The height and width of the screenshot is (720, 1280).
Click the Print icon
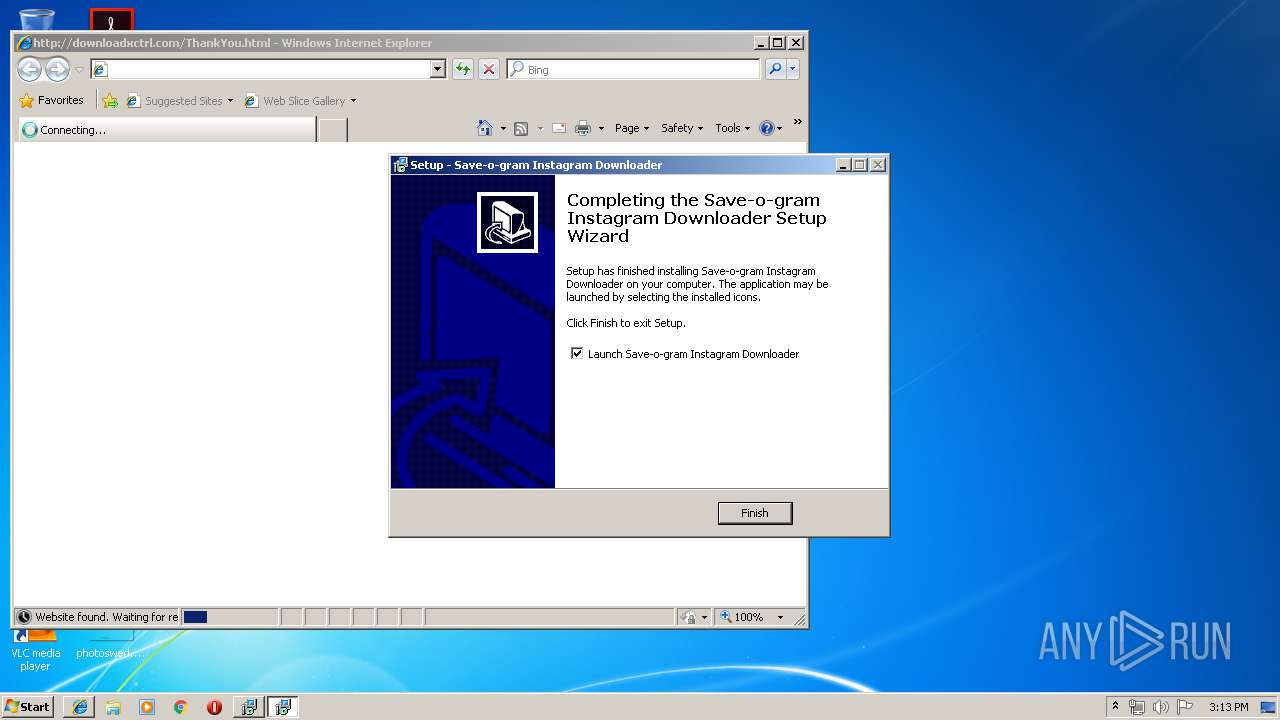(x=583, y=128)
